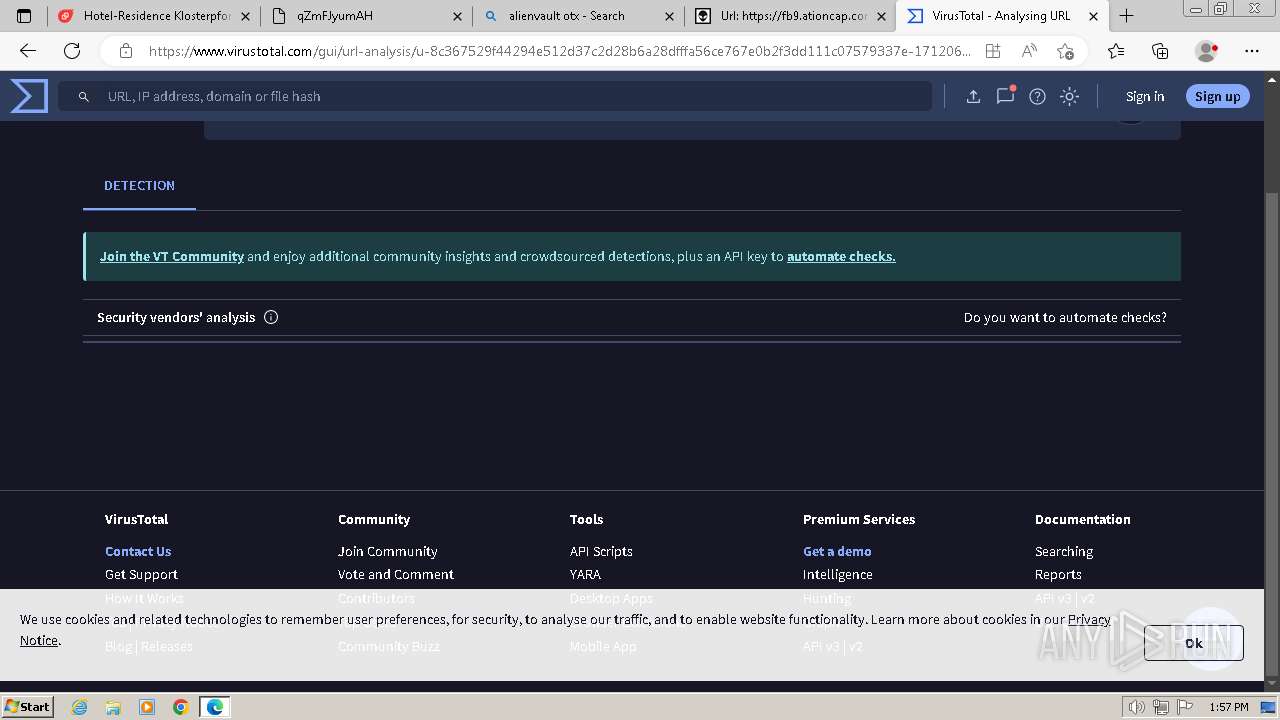This screenshot has width=1280, height=720.
Task: Open the browser profile avatar
Action: (x=1207, y=51)
